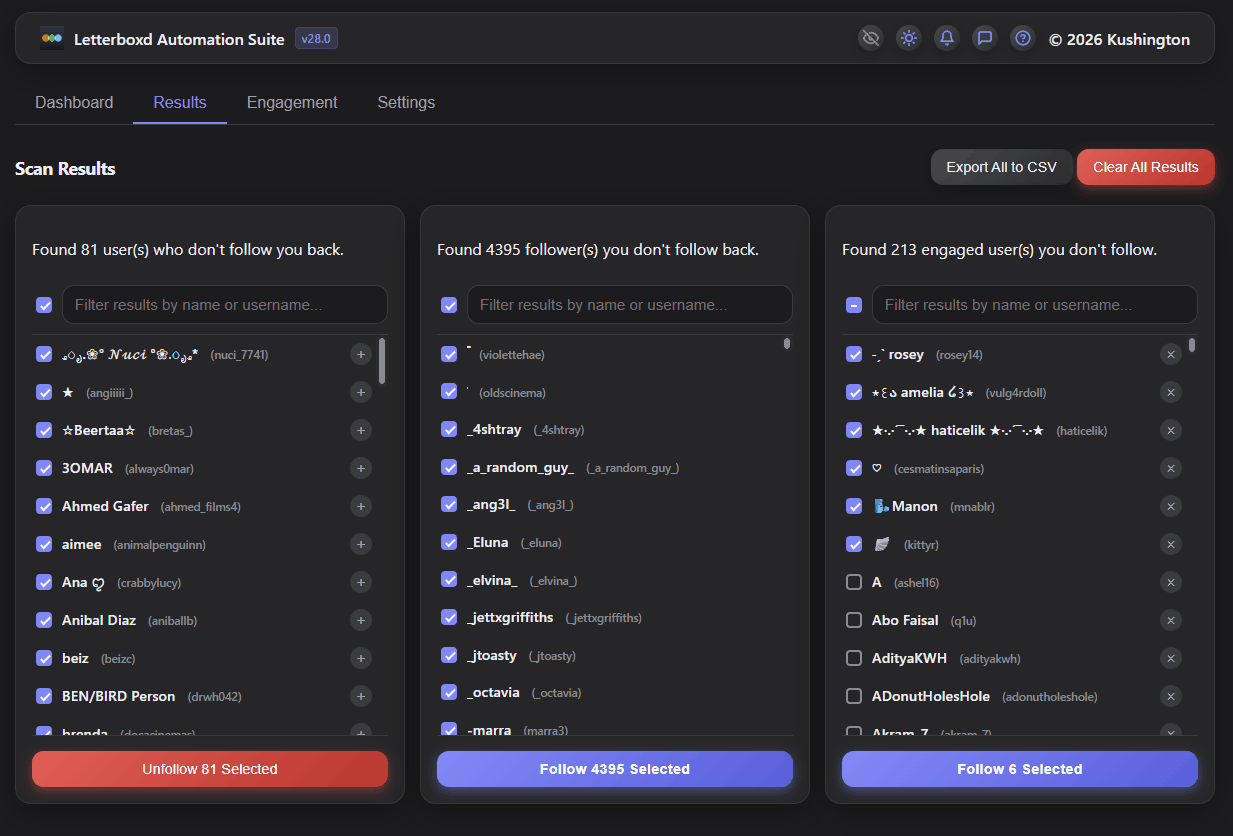The height and width of the screenshot is (836, 1233).
Task: Remove Manon with the X icon
Action: [x=1171, y=506]
